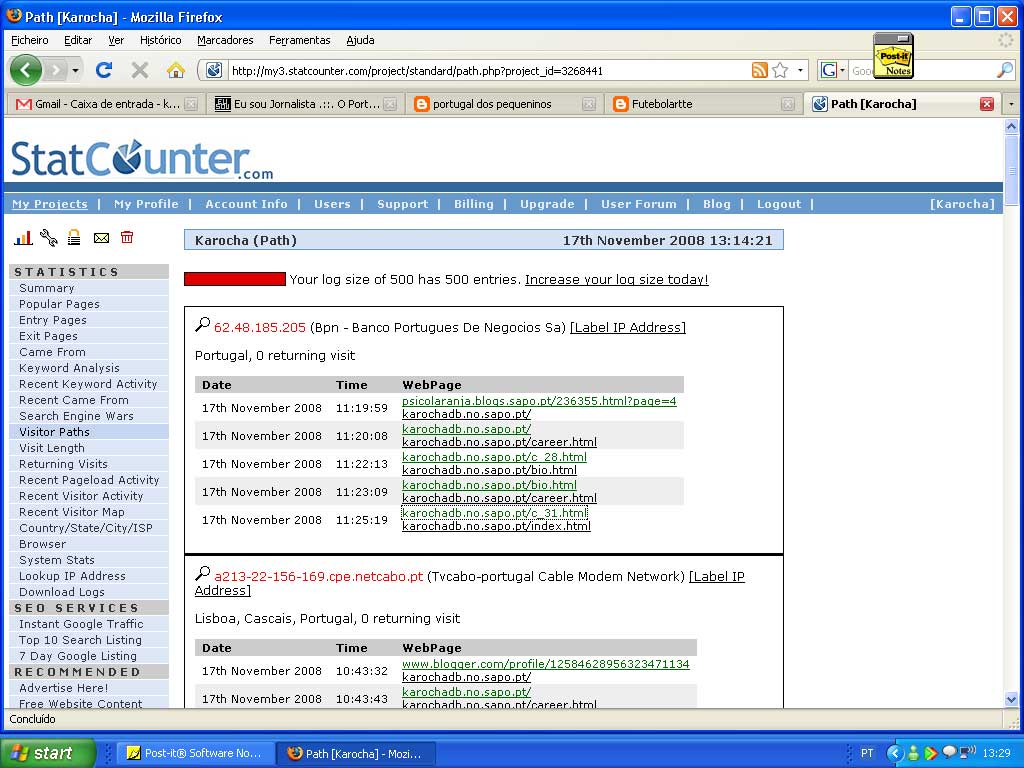Click magnifier icon beside a213-22-156-169.cpe.netcabo.pt

point(202,573)
